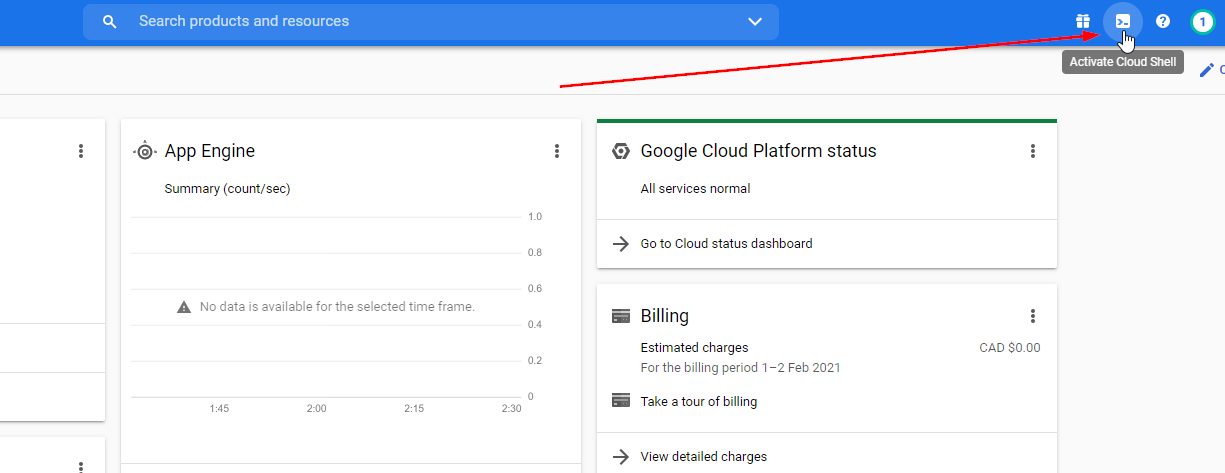Open the App Engine card title

point(210,151)
